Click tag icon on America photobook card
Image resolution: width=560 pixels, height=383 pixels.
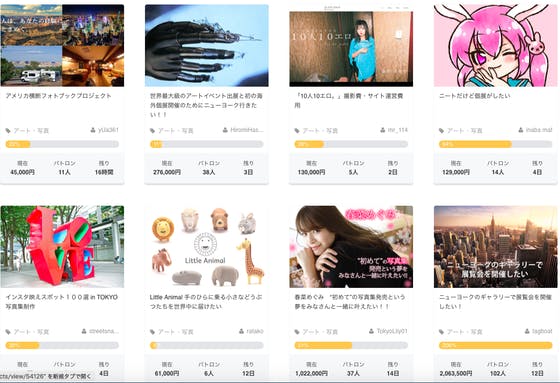point(8,131)
